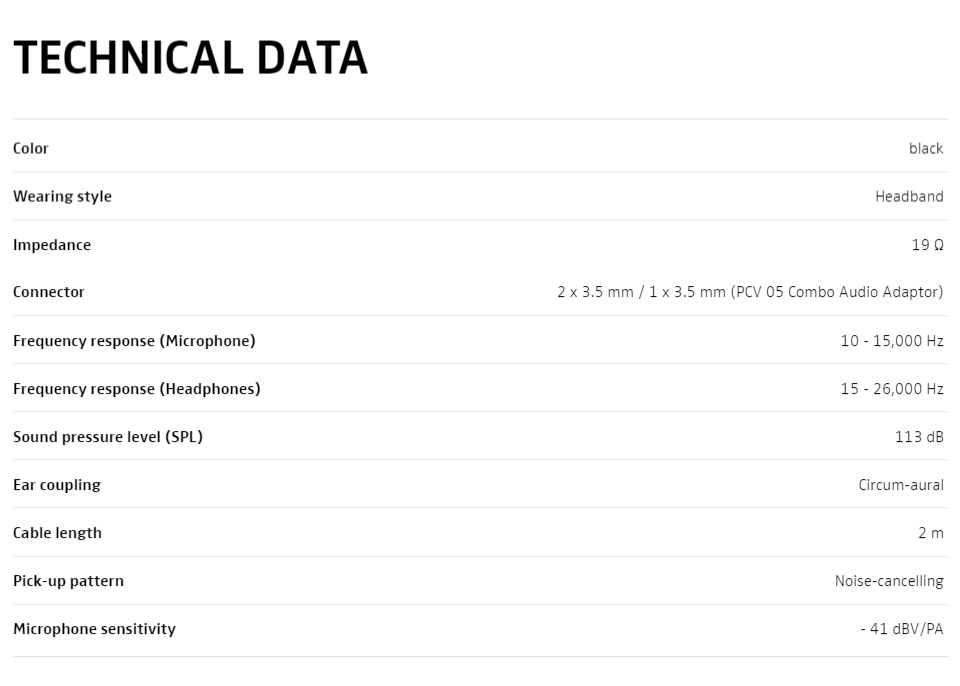The height and width of the screenshot is (686, 960).
Task: Select the Connector row label
Action: (49, 292)
